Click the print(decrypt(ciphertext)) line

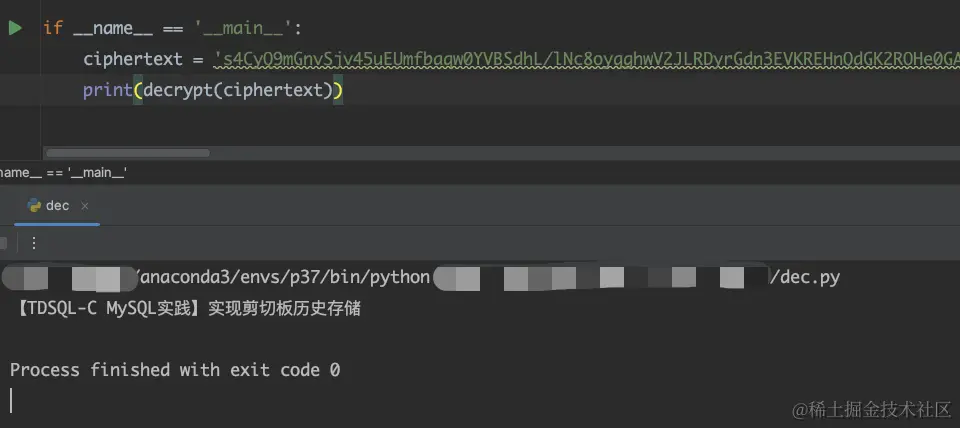(213, 91)
